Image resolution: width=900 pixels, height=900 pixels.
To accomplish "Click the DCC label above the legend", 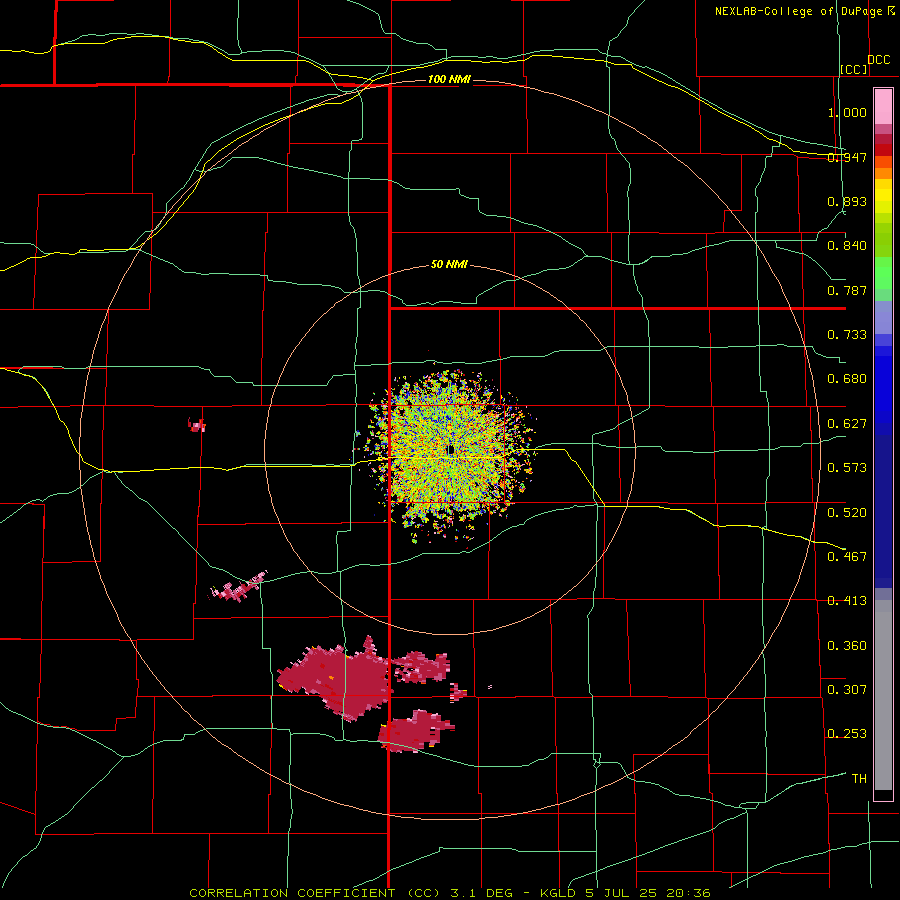I will [x=878, y=60].
